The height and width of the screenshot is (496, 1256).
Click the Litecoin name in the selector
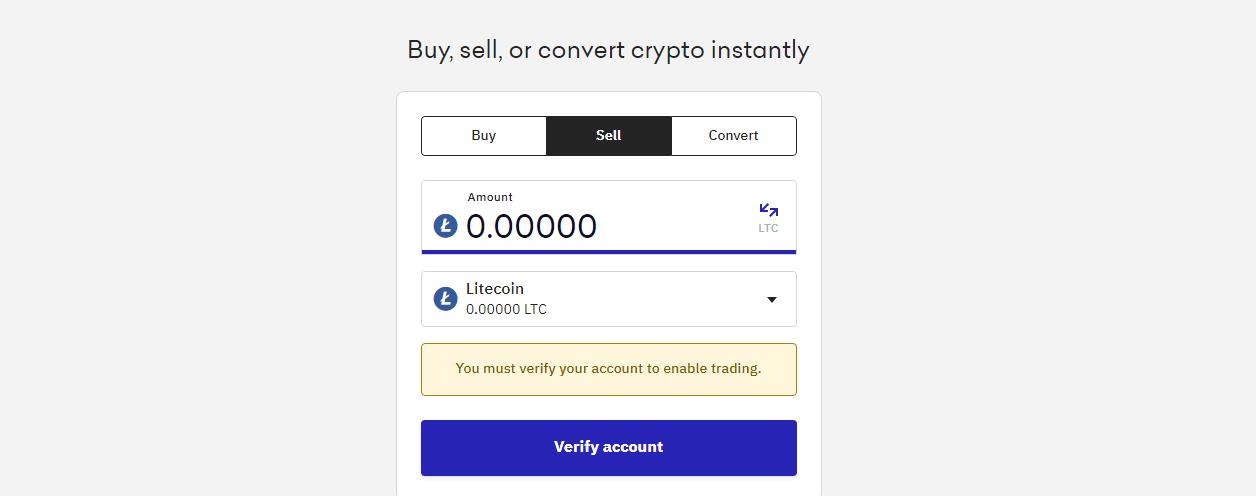(495, 289)
